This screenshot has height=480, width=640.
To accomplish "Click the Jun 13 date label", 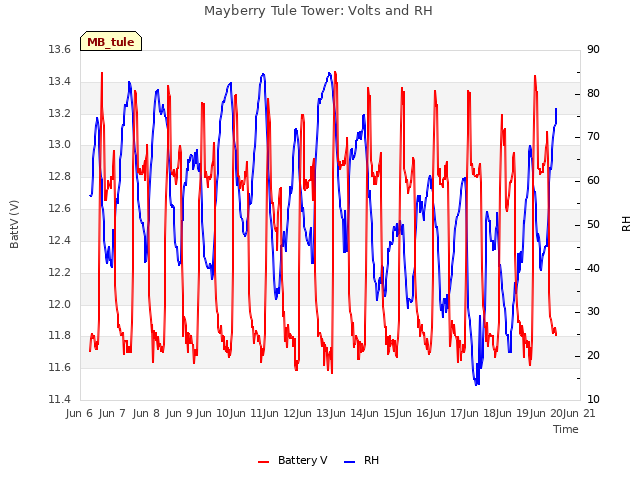I will tap(312, 413).
